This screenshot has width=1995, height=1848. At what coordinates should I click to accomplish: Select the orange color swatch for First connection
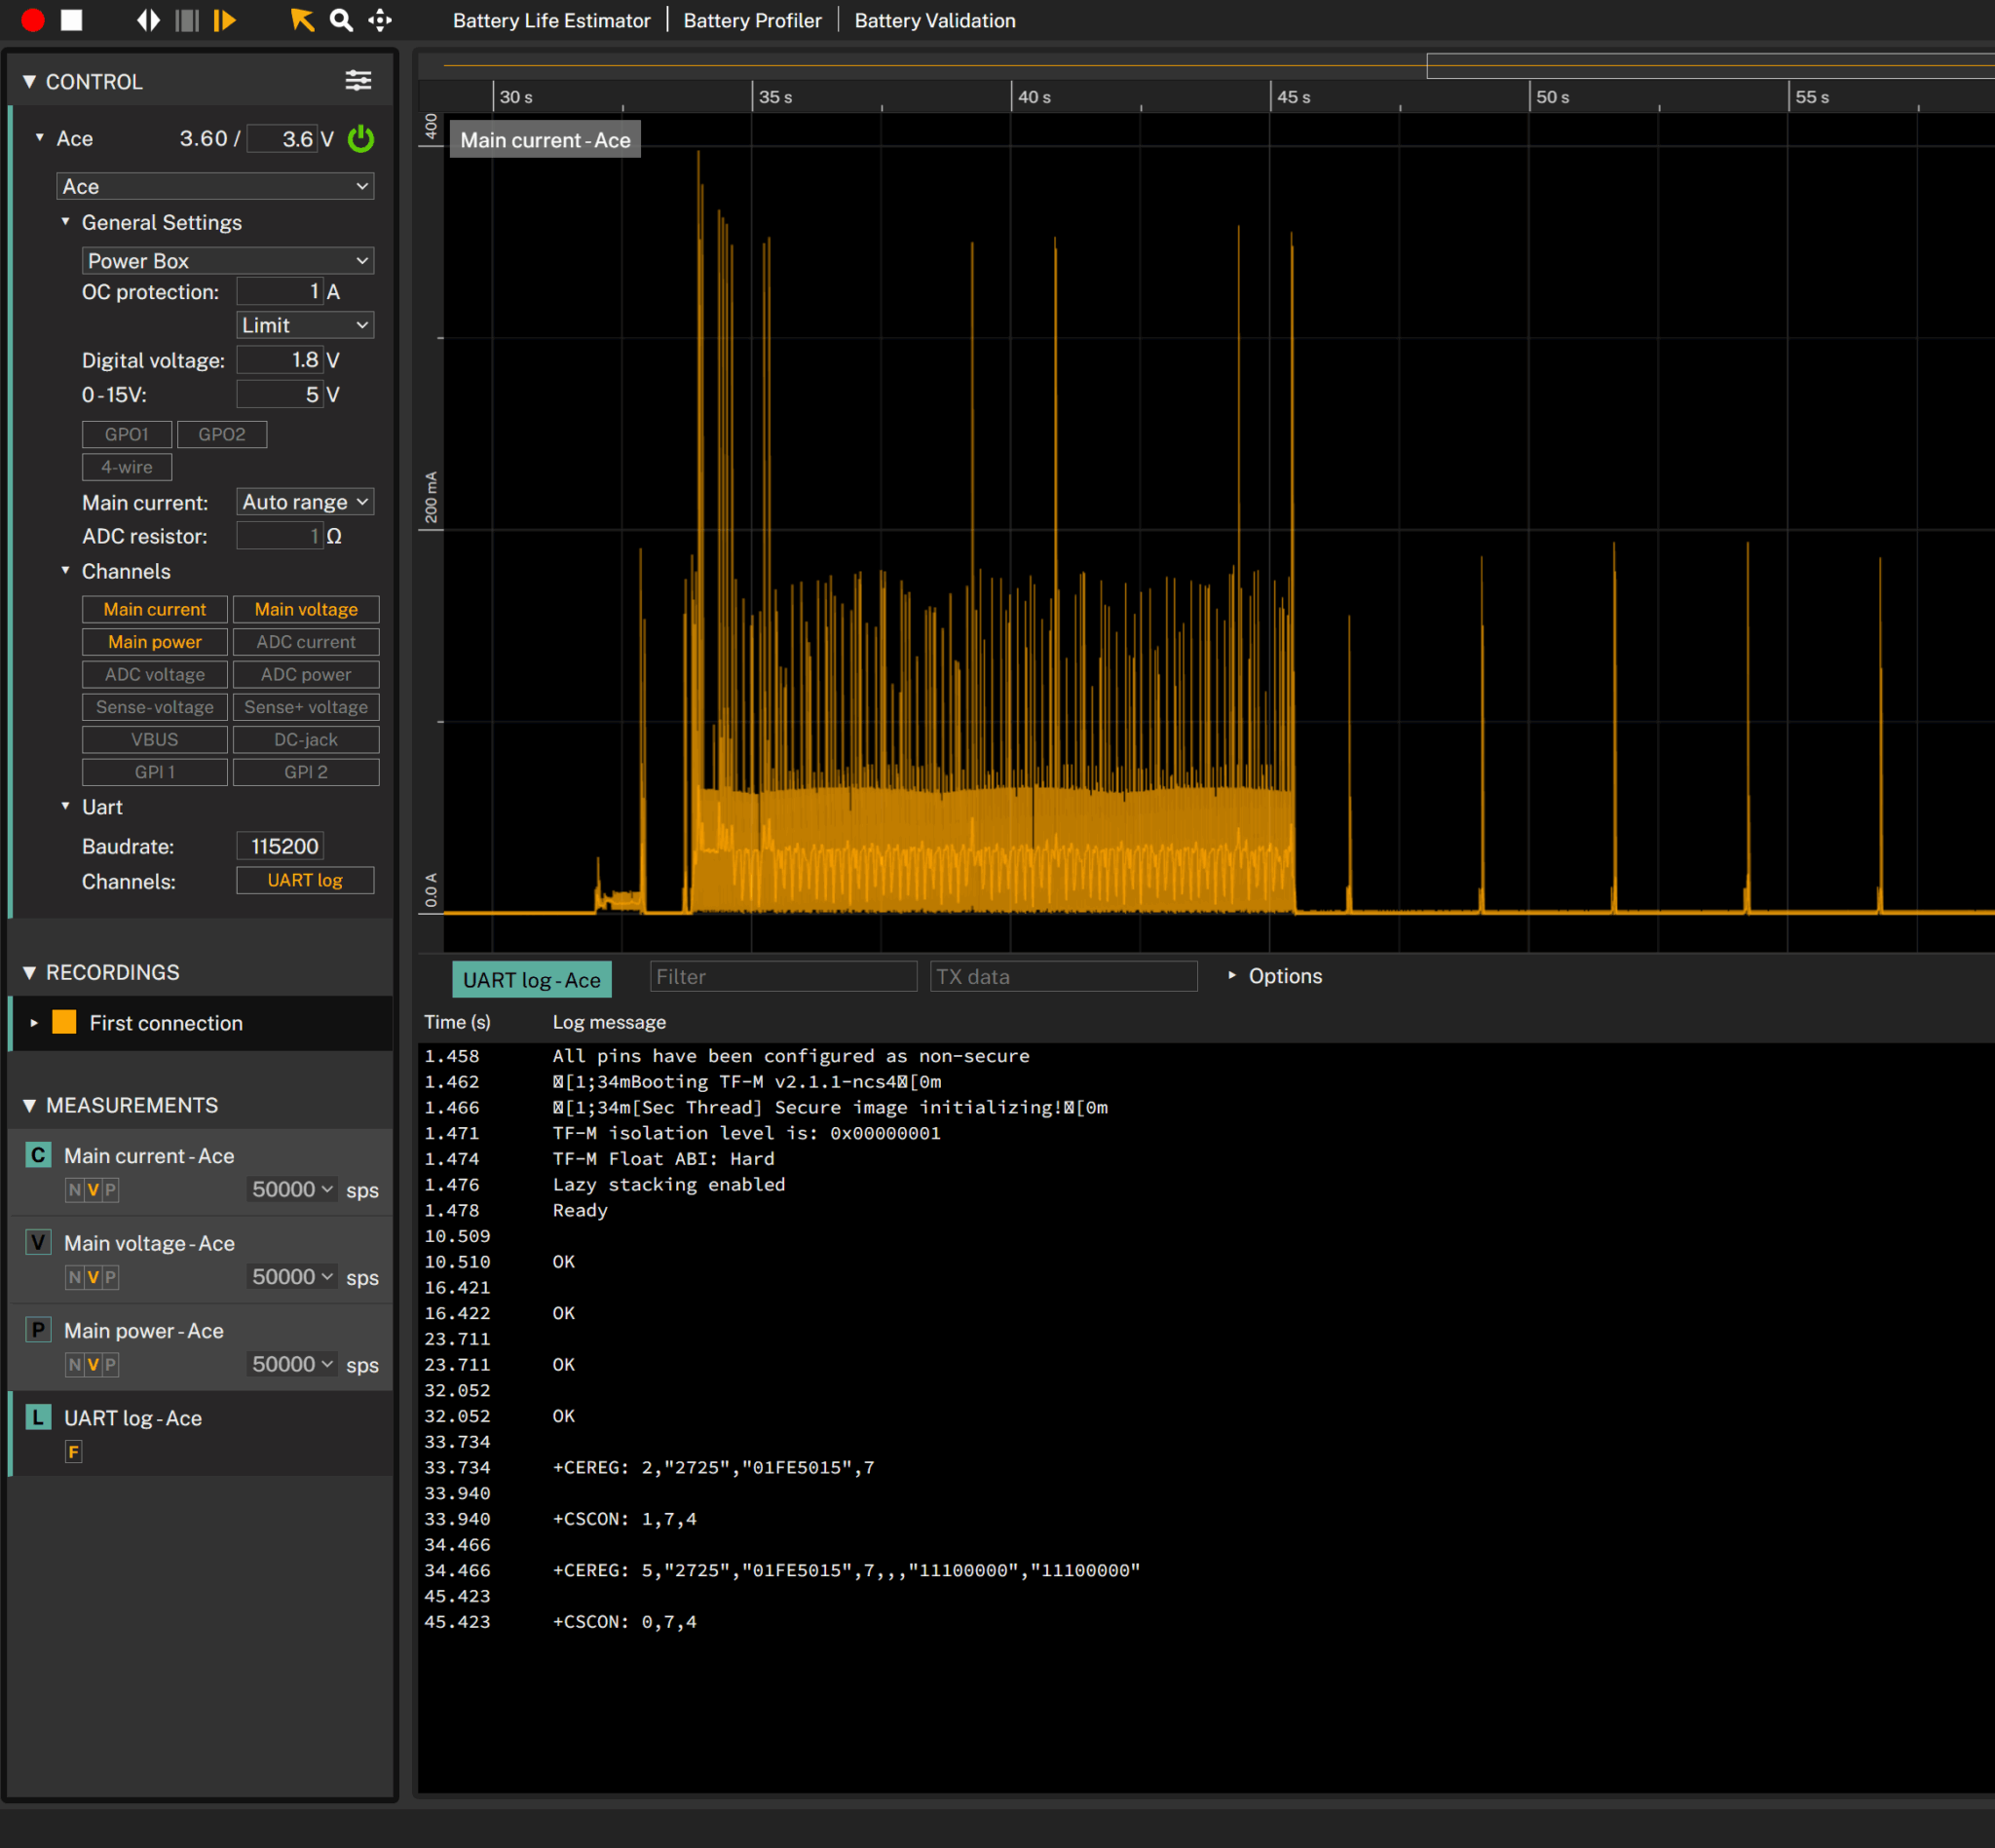tap(65, 1022)
